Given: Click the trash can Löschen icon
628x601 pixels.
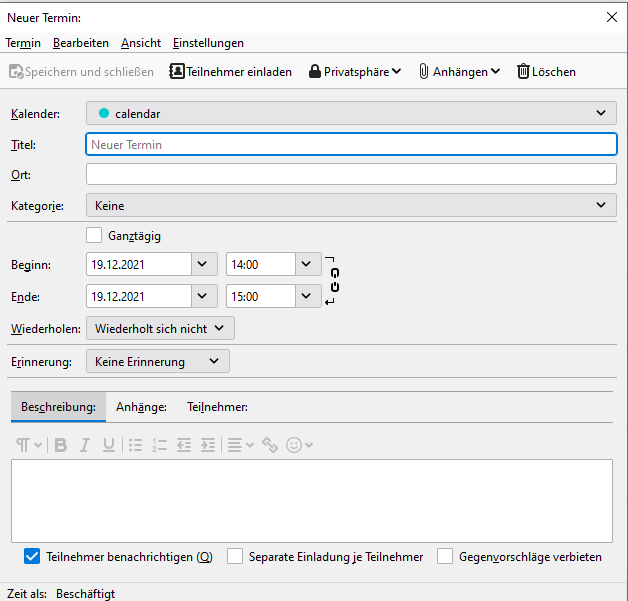Looking at the screenshot, I should coord(523,71).
